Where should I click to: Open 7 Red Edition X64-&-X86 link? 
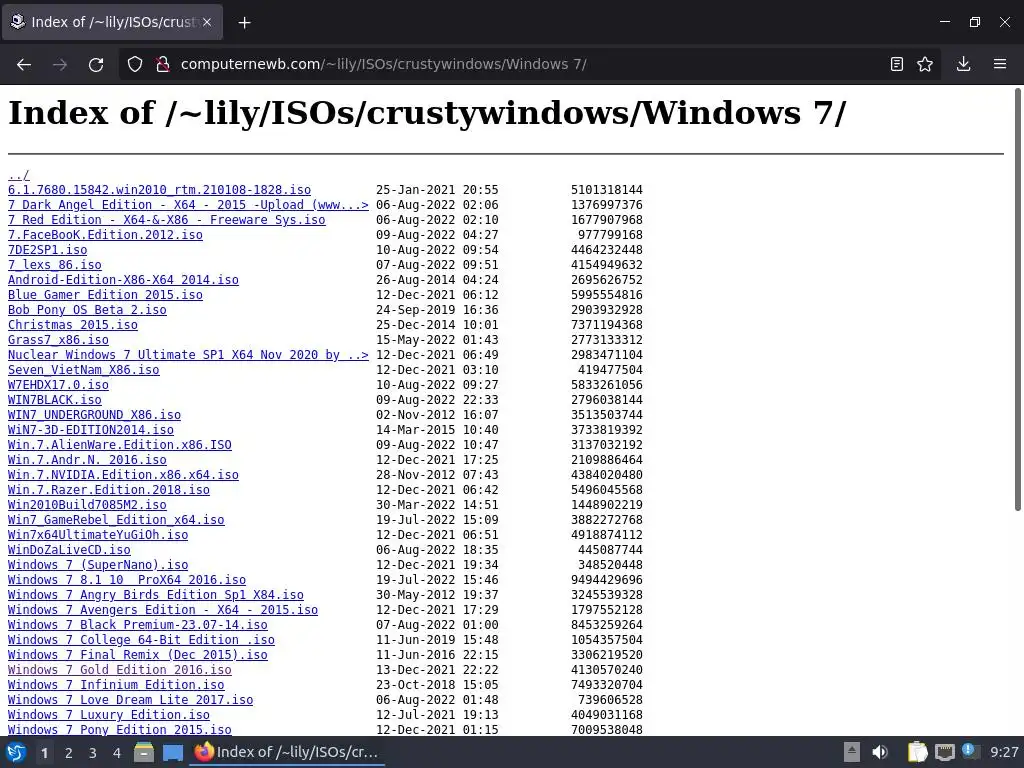click(x=167, y=220)
